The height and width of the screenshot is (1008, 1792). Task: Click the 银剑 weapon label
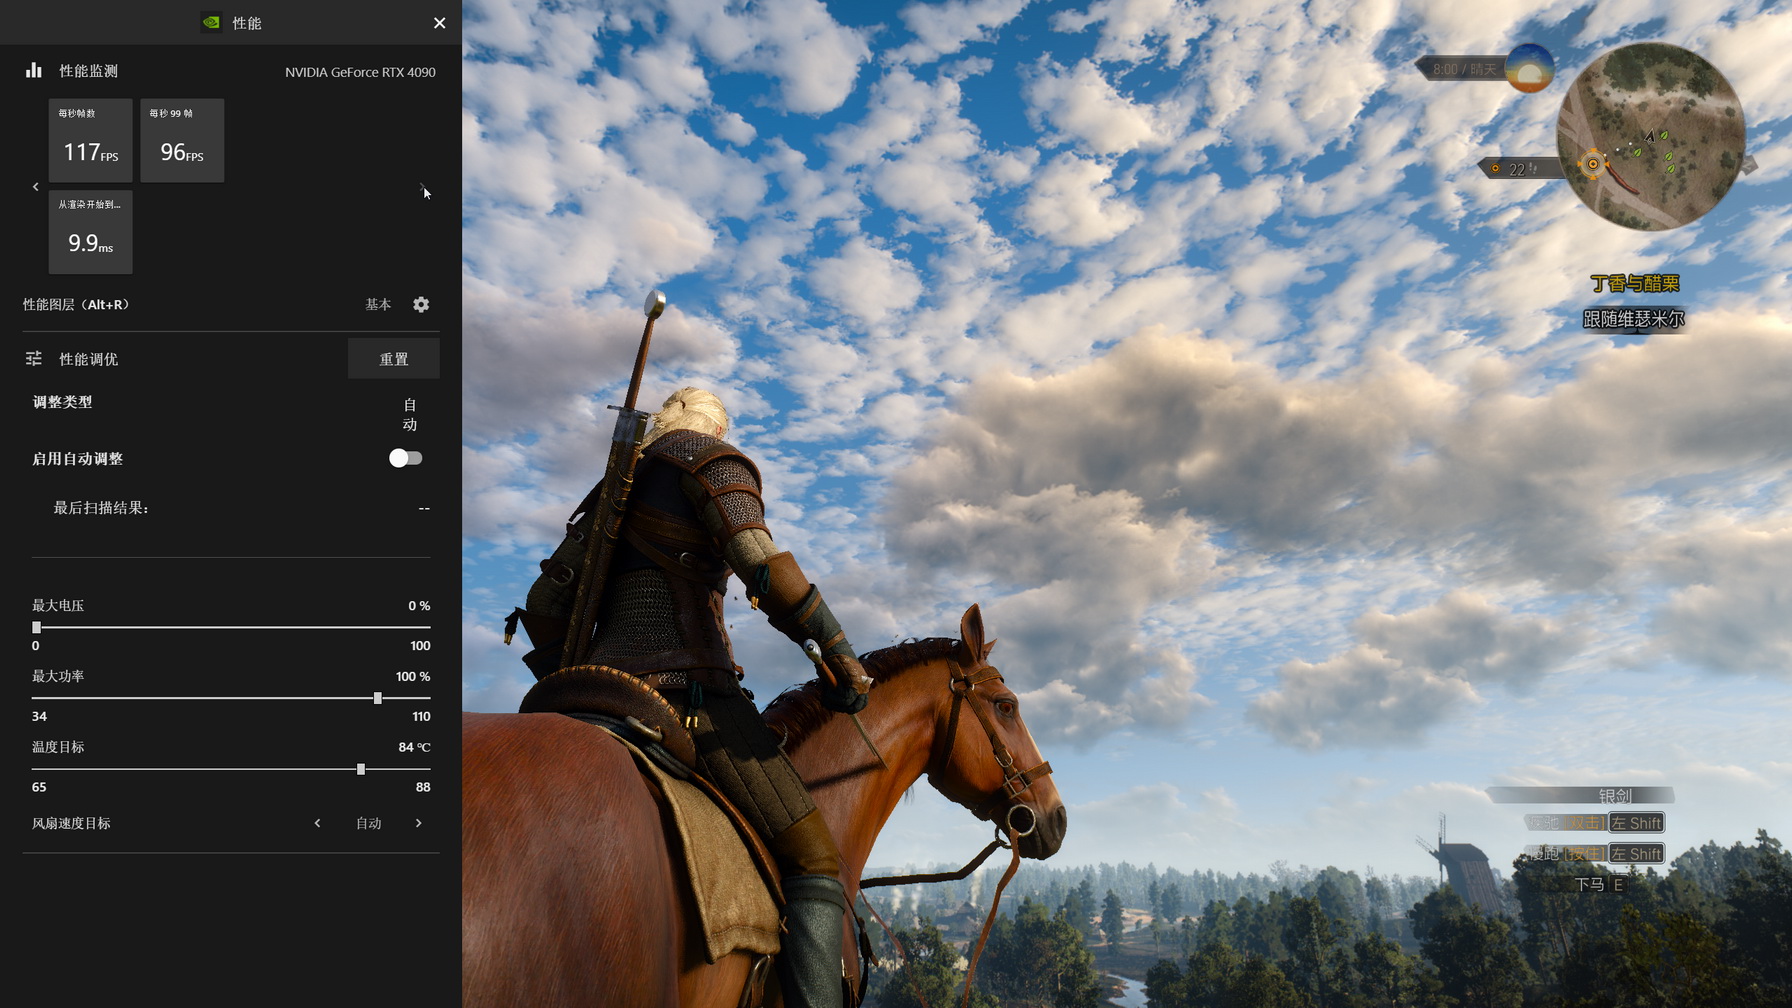point(1615,796)
